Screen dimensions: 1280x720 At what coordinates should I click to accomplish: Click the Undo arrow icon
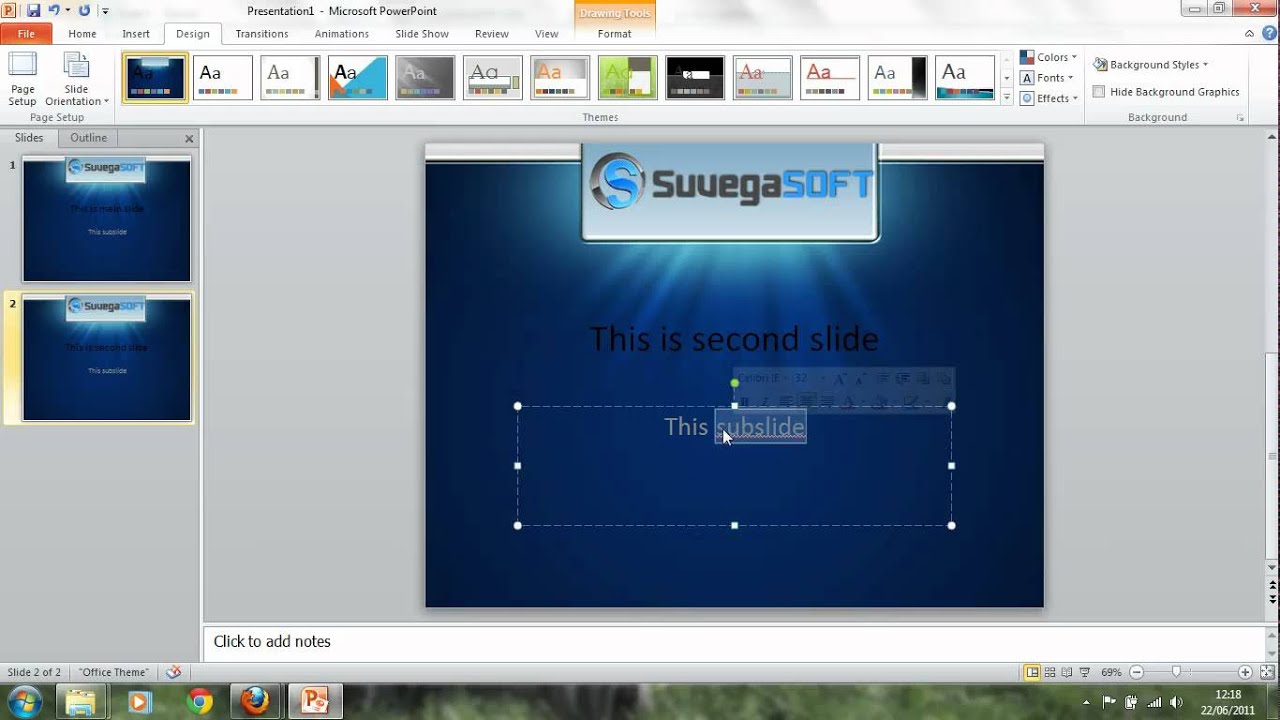54,11
